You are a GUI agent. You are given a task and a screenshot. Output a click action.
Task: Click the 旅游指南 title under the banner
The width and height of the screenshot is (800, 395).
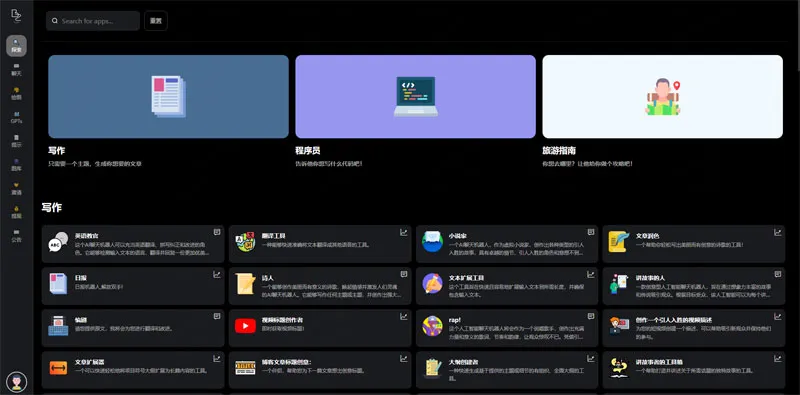pyautogui.click(x=559, y=151)
